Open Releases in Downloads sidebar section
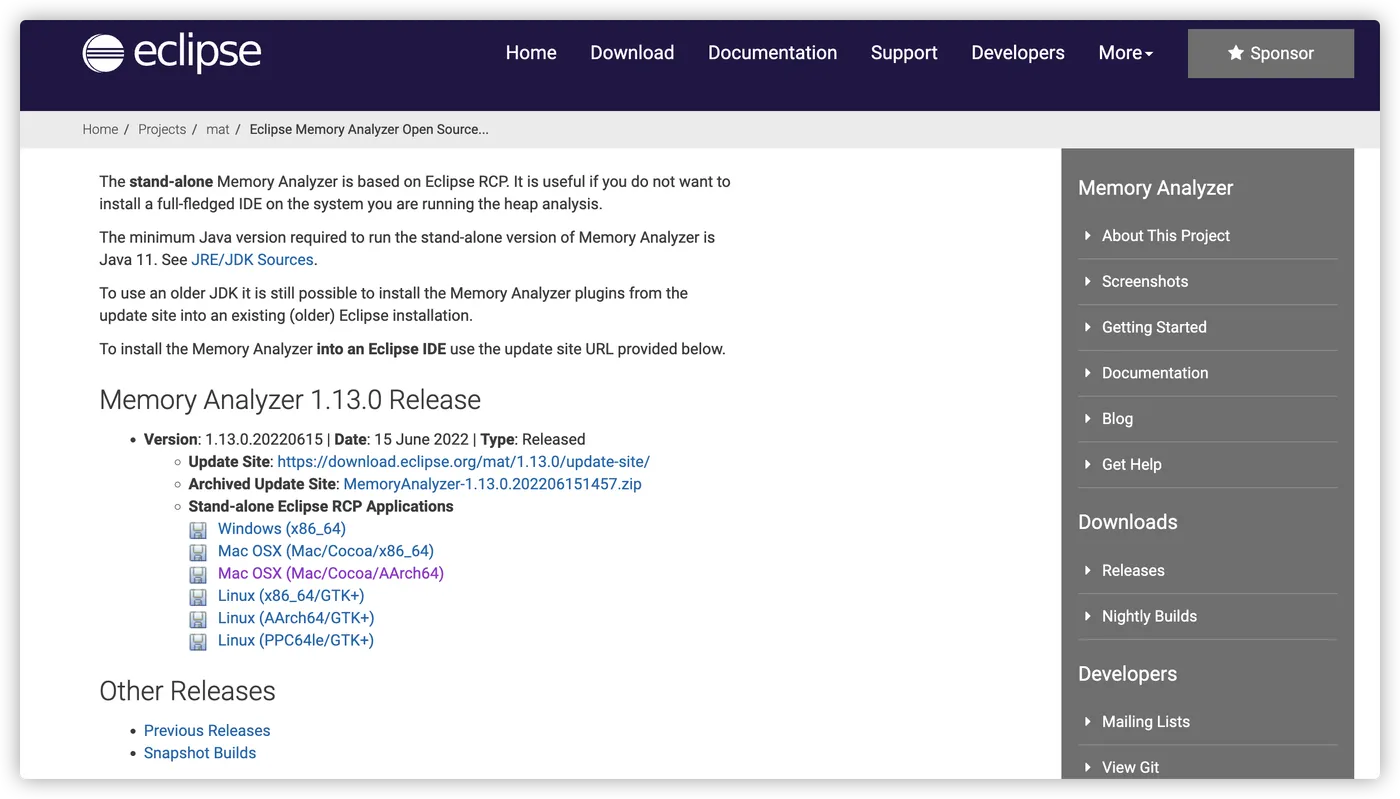Viewport: 1400px width, 799px height. (1133, 571)
